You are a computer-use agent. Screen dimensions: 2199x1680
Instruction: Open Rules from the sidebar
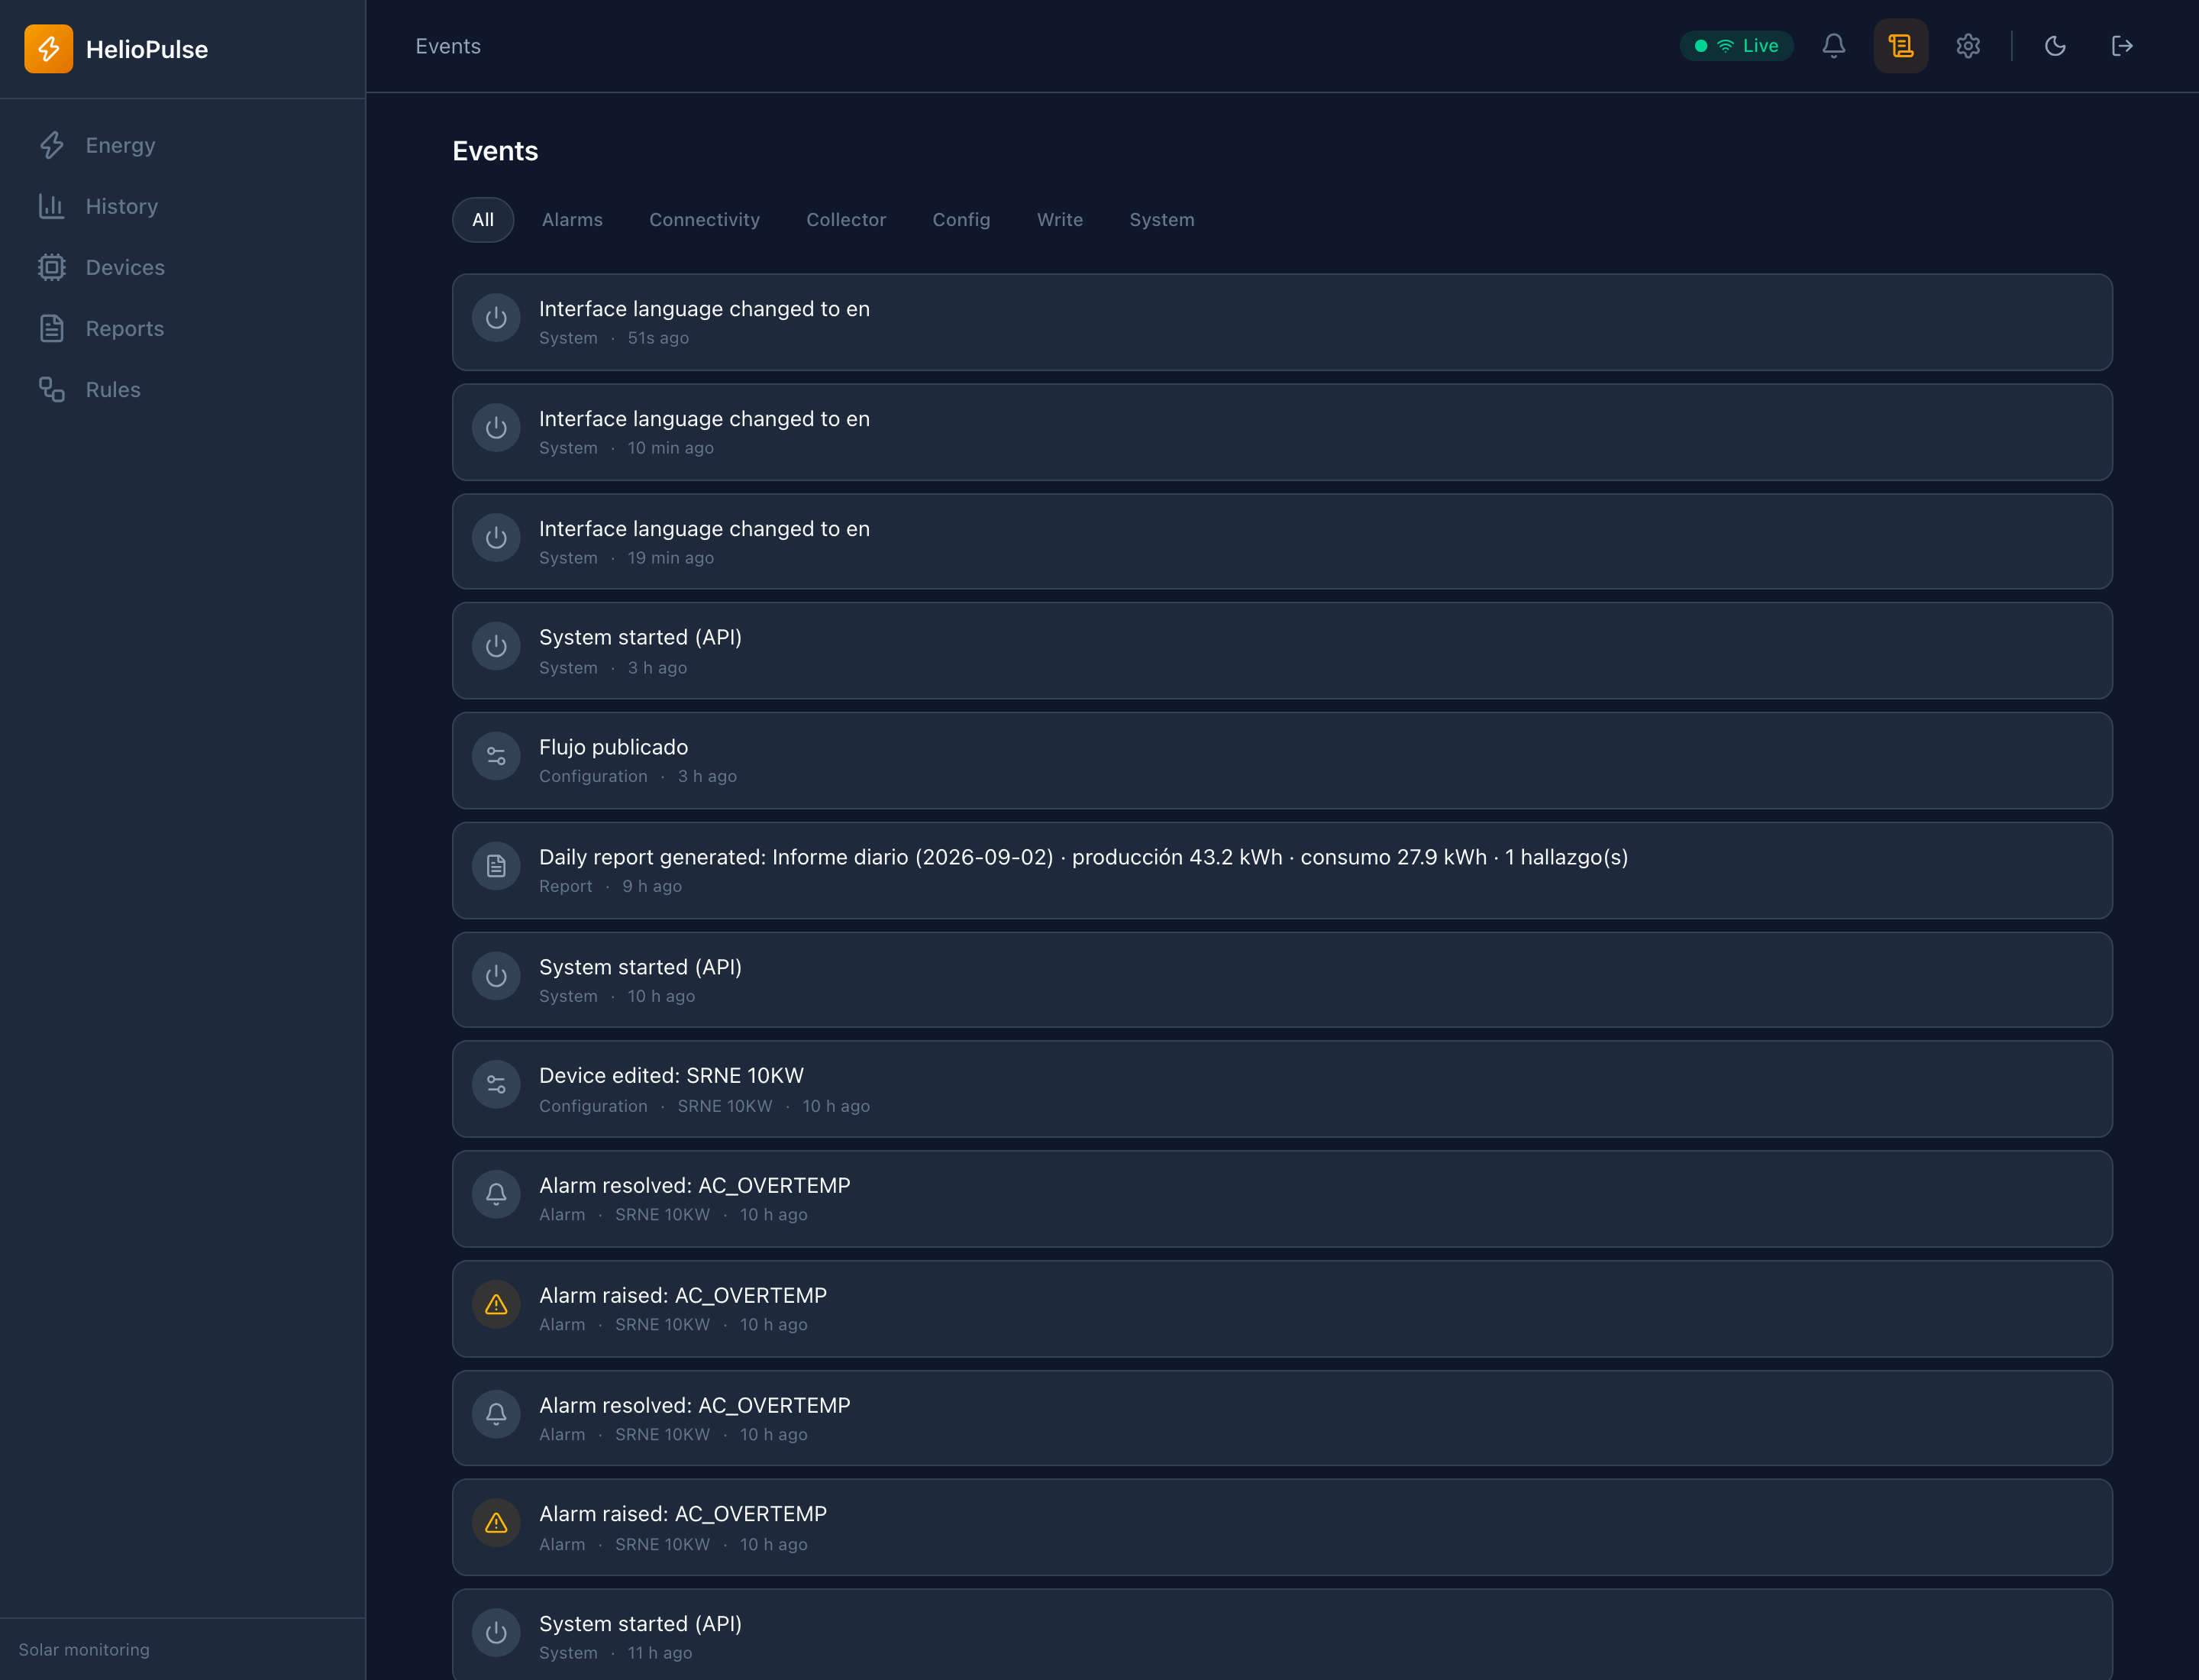[x=183, y=389]
